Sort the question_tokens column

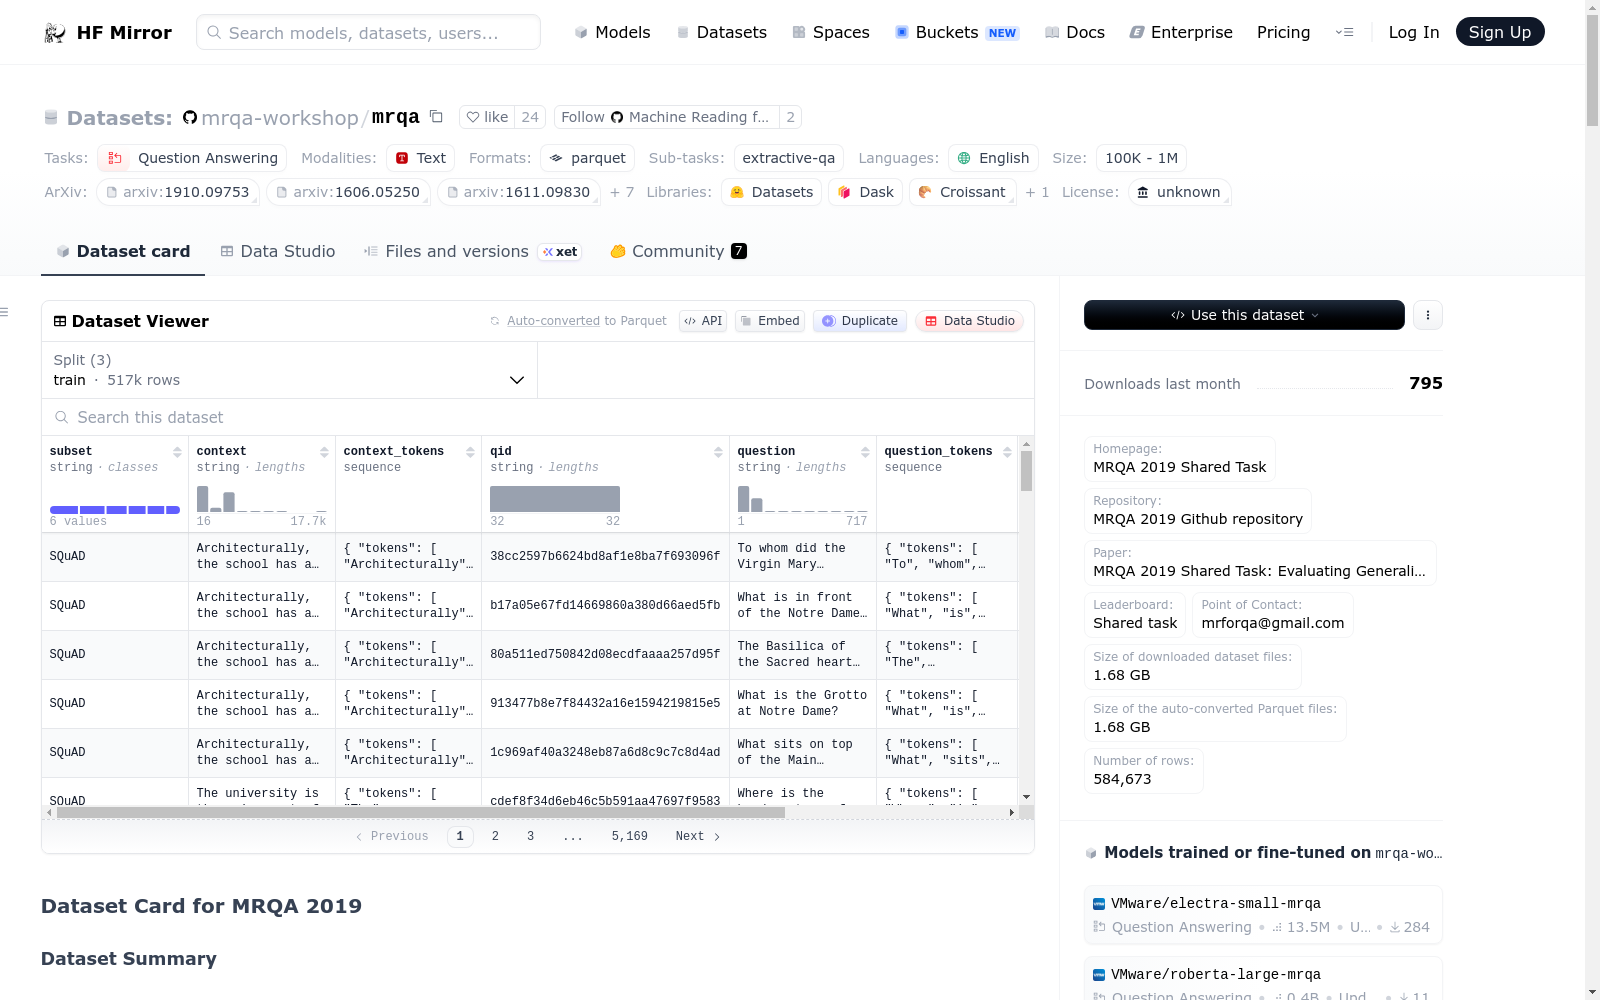coord(1007,452)
